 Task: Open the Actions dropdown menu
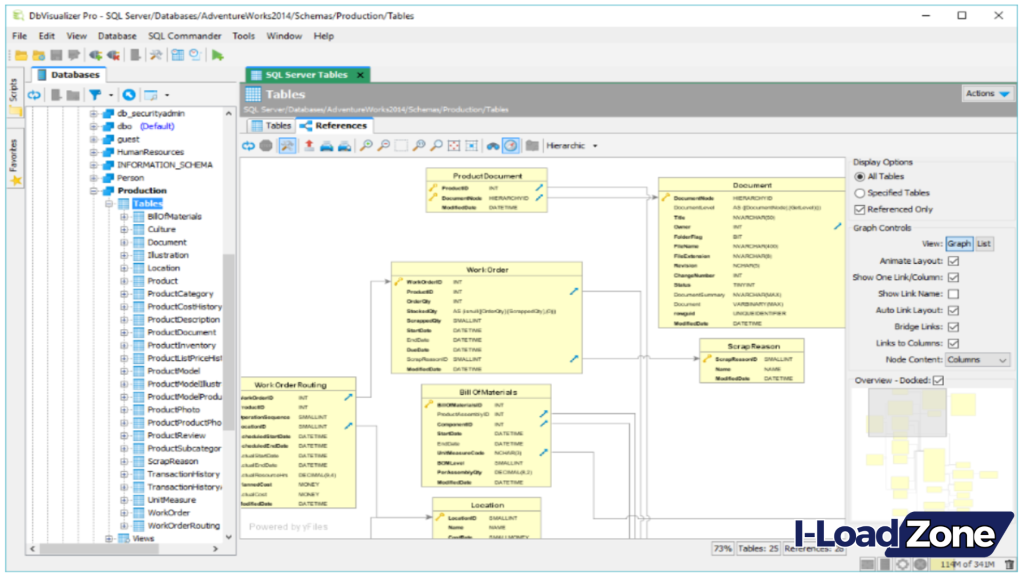point(987,94)
